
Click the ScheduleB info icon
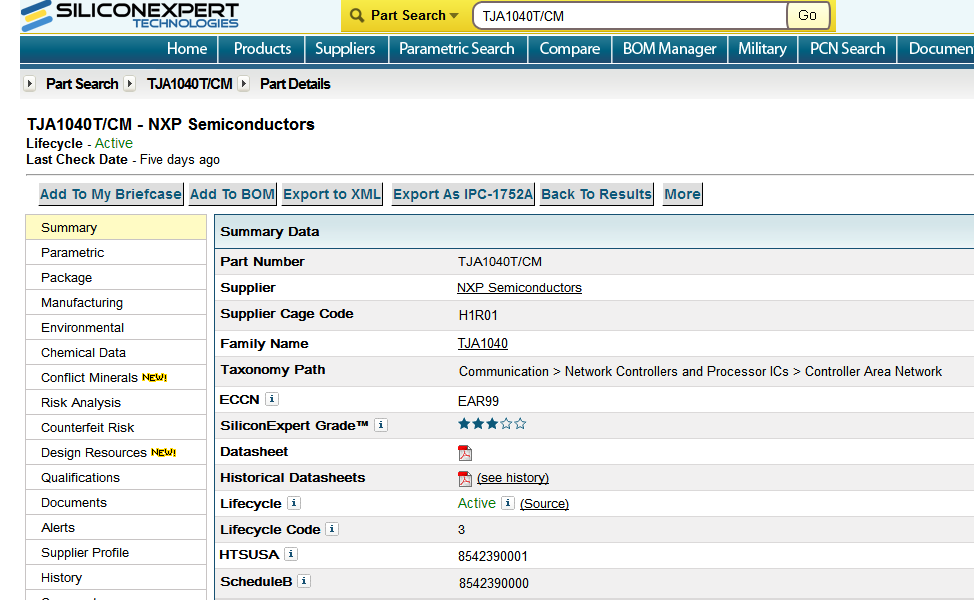click(304, 581)
